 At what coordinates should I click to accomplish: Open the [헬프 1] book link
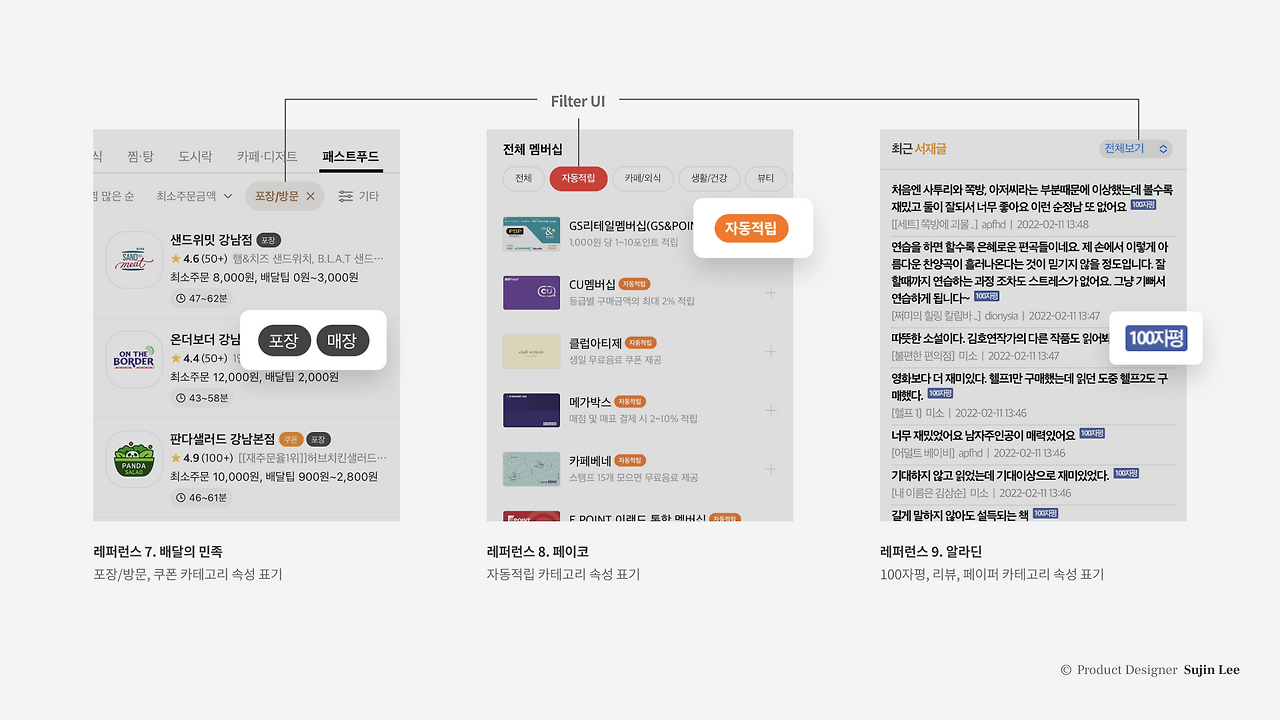point(906,413)
